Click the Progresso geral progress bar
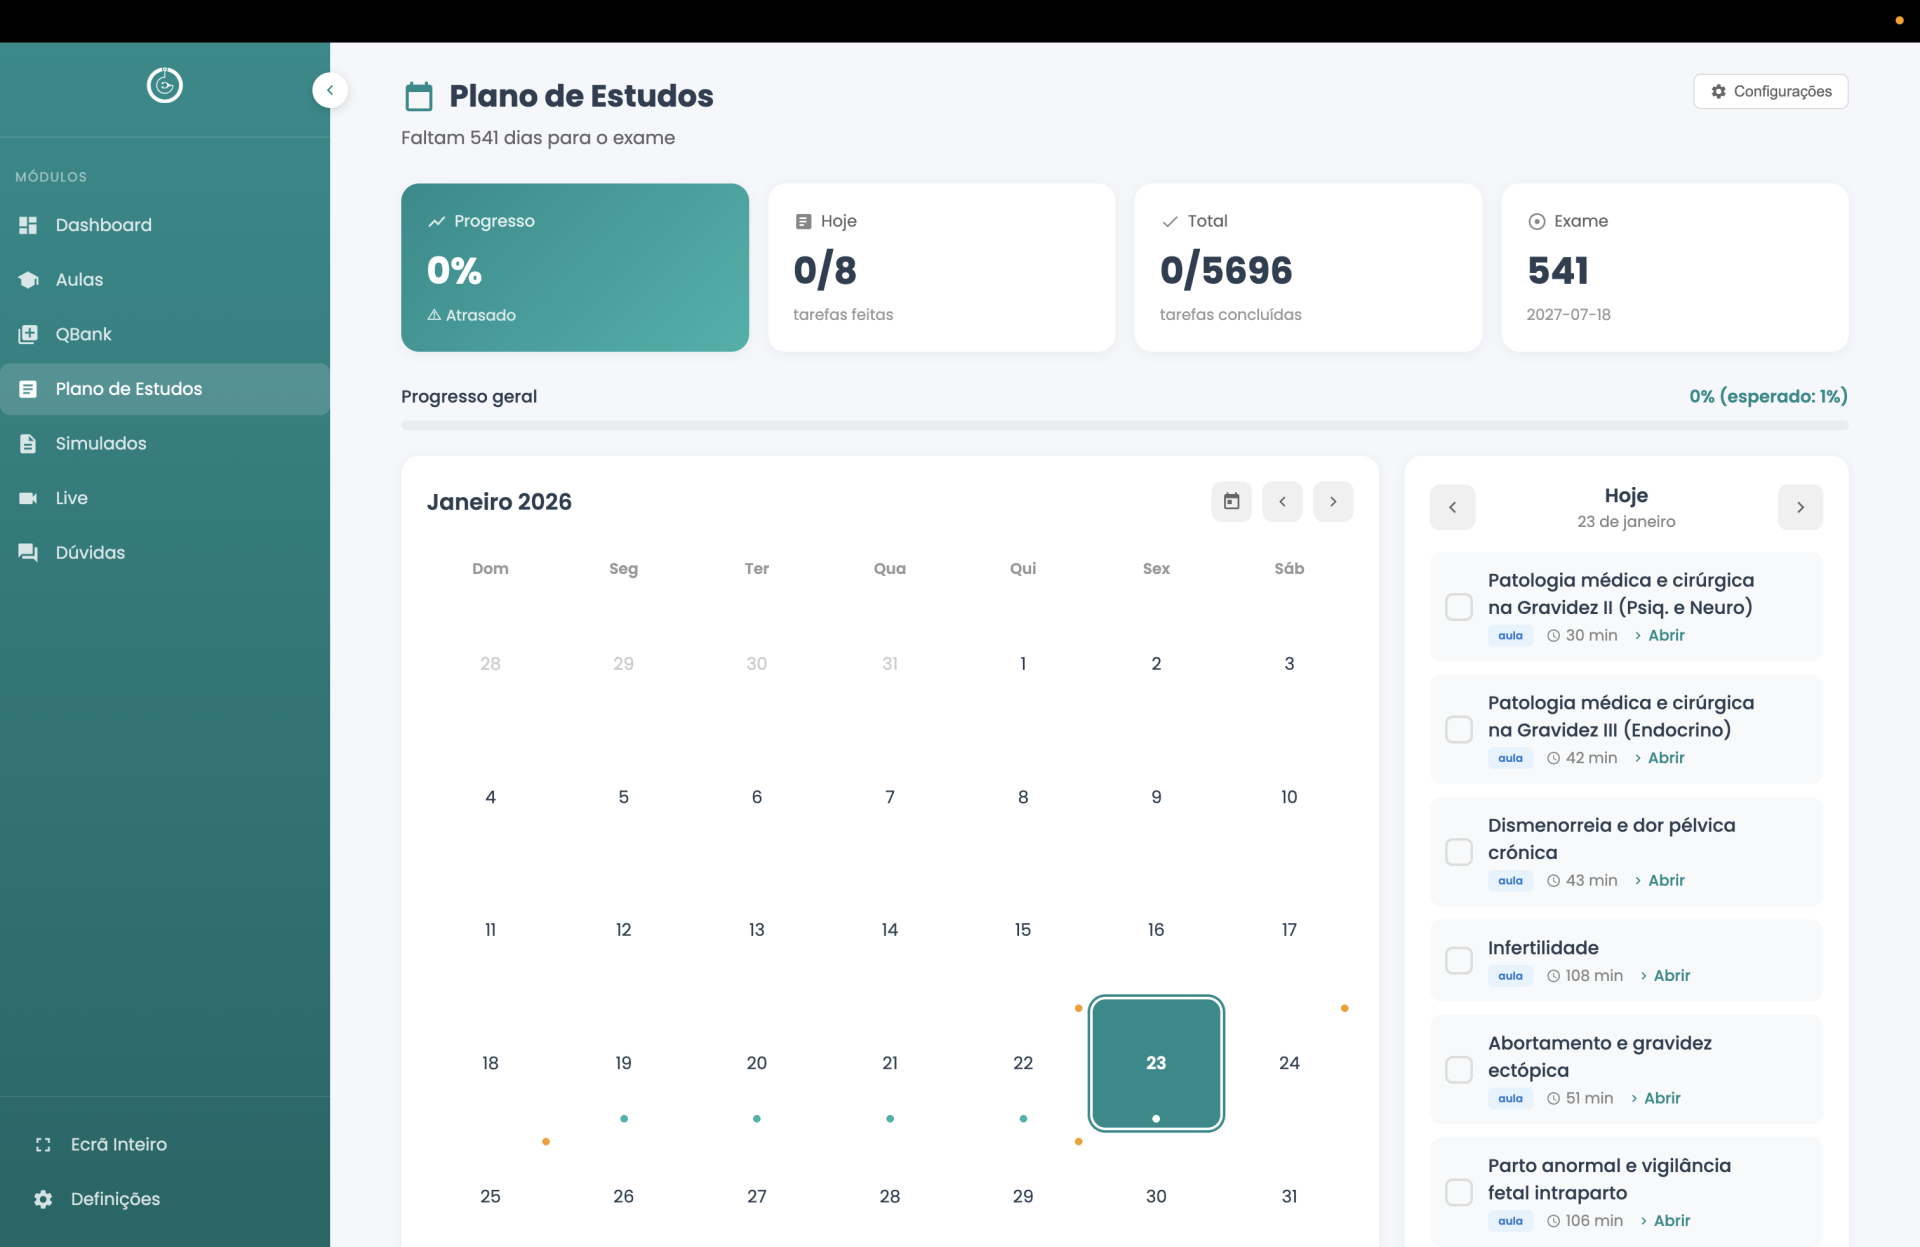Screen dimensions: 1920x1247 click(x=1124, y=426)
